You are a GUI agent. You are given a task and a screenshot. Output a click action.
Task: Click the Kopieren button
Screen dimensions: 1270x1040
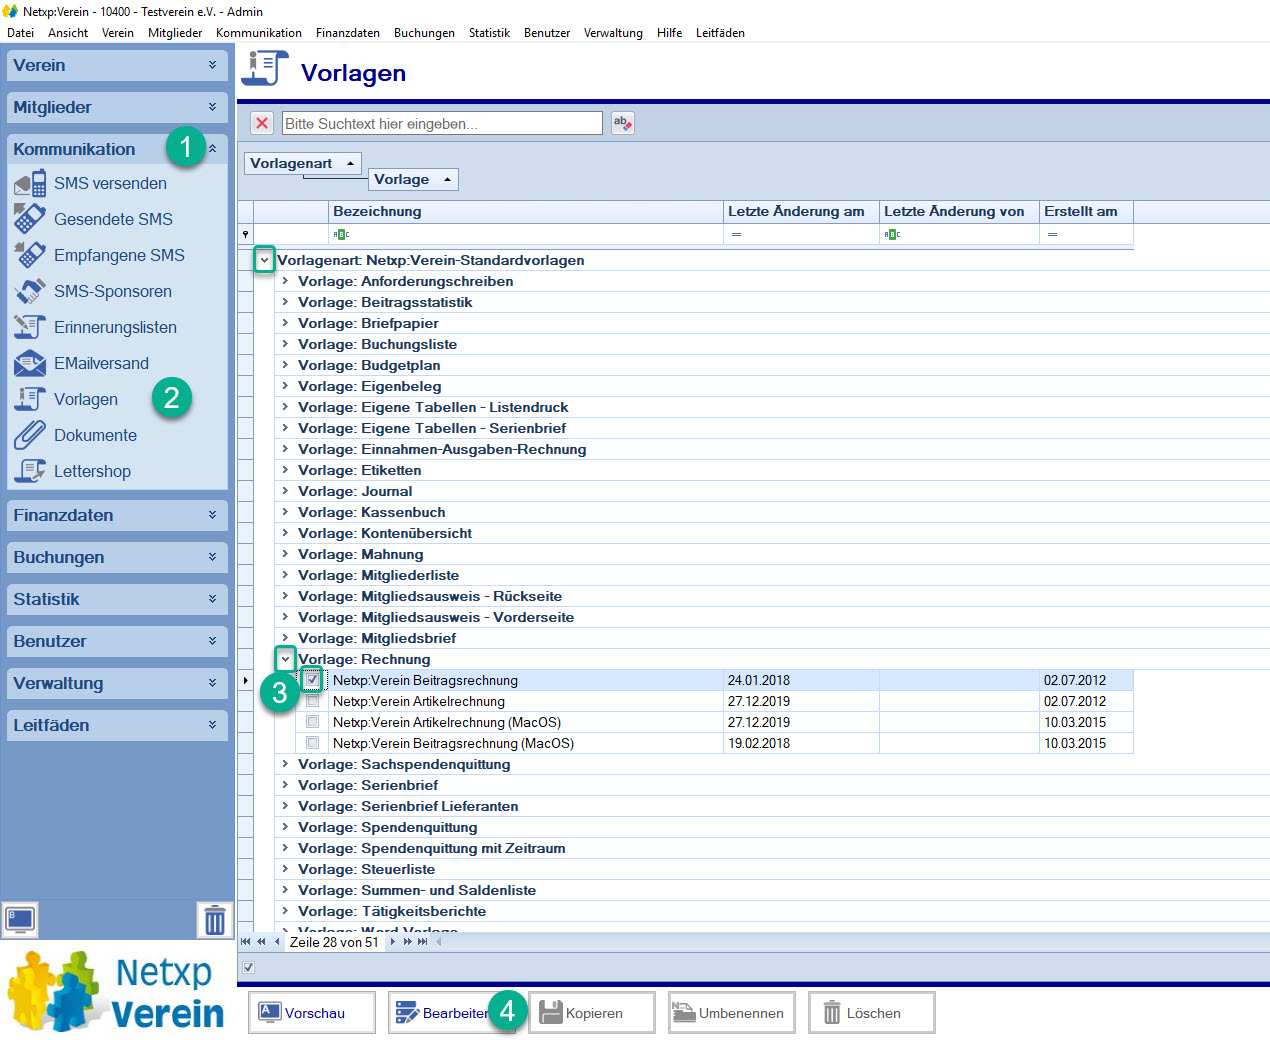point(591,1013)
